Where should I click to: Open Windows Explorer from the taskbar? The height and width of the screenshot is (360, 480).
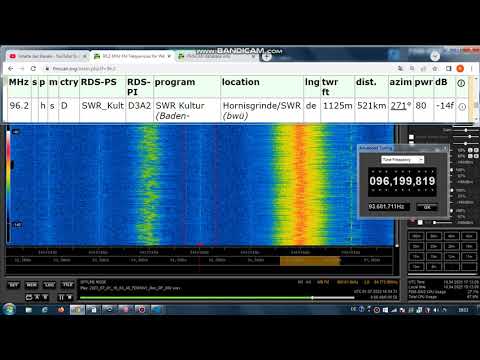coord(29,310)
